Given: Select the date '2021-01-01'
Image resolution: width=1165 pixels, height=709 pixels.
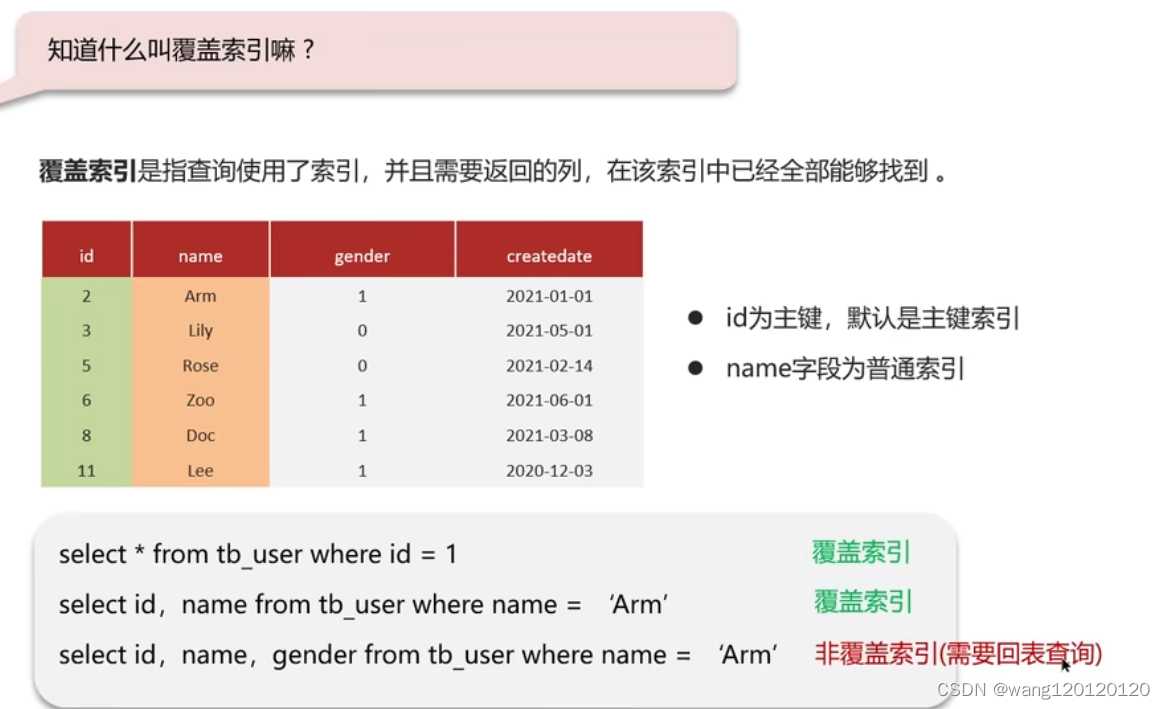Looking at the screenshot, I should (x=549, y=296).
